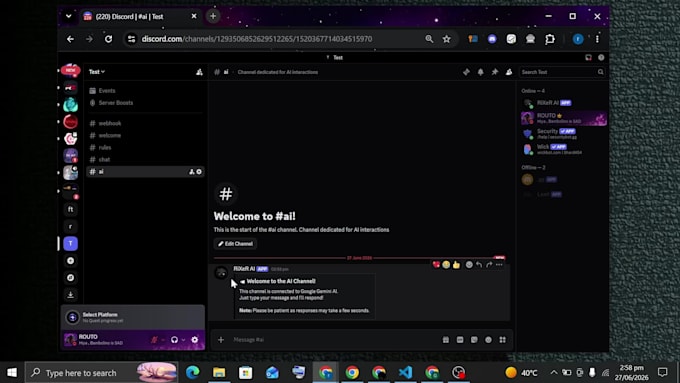Expand headphones output options arrow
Screen dimensions: 680x383
(x=183, y=340)
